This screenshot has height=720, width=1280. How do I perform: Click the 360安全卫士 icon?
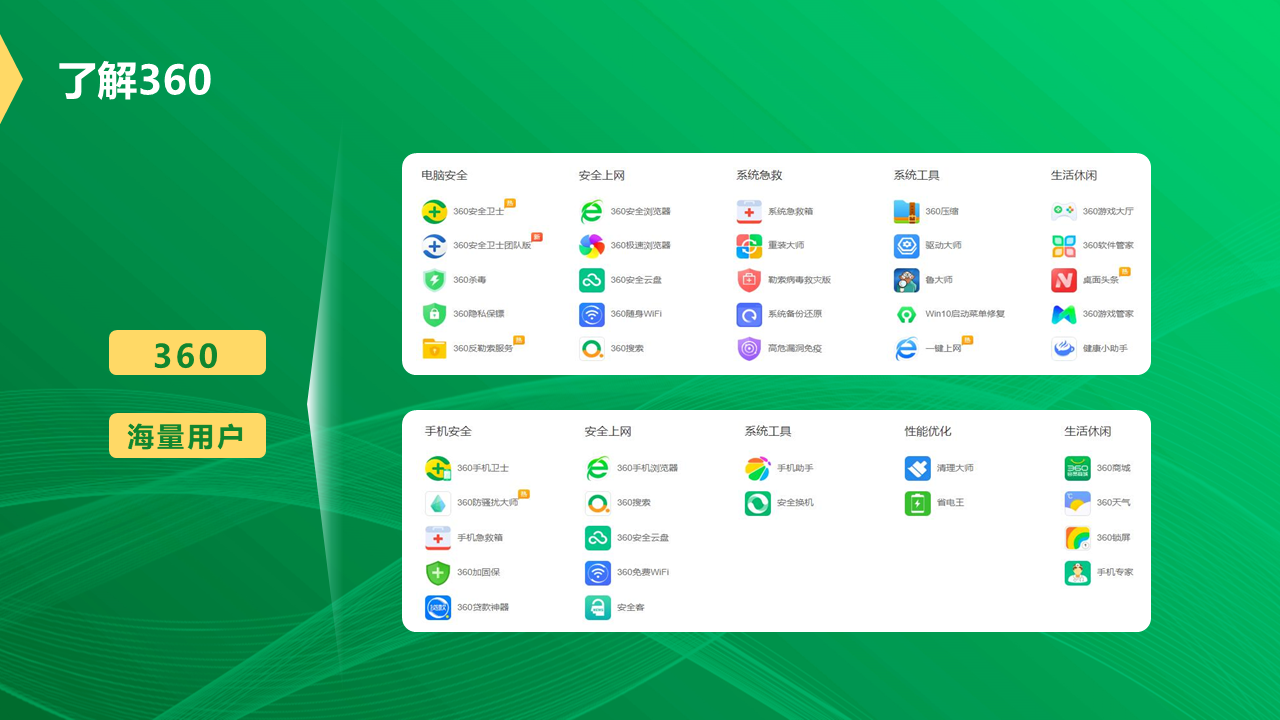coord(434,212)
